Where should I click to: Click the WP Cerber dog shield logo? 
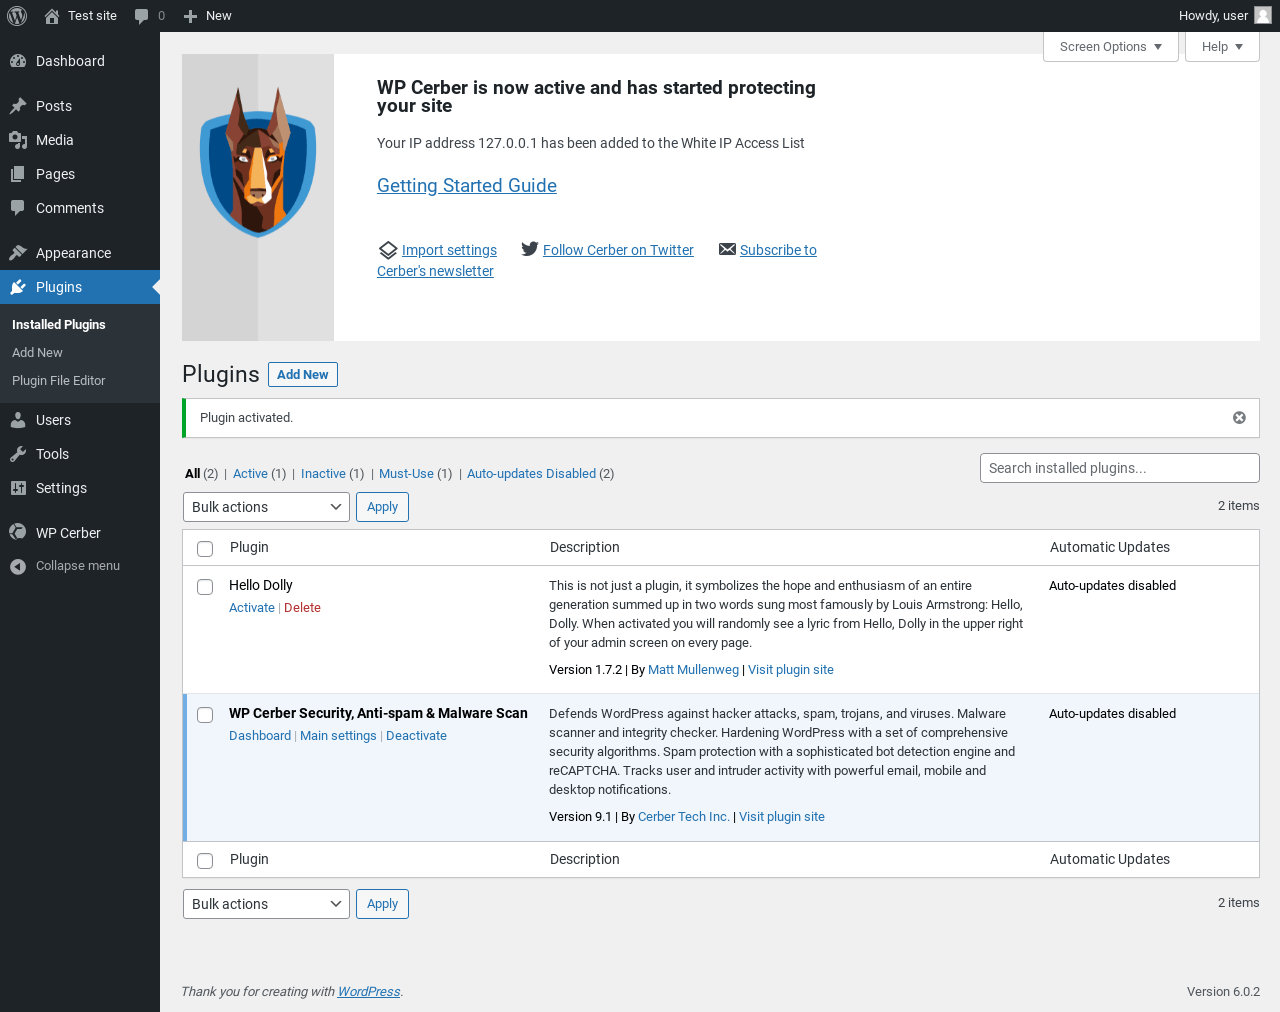(x=258, y=162)
